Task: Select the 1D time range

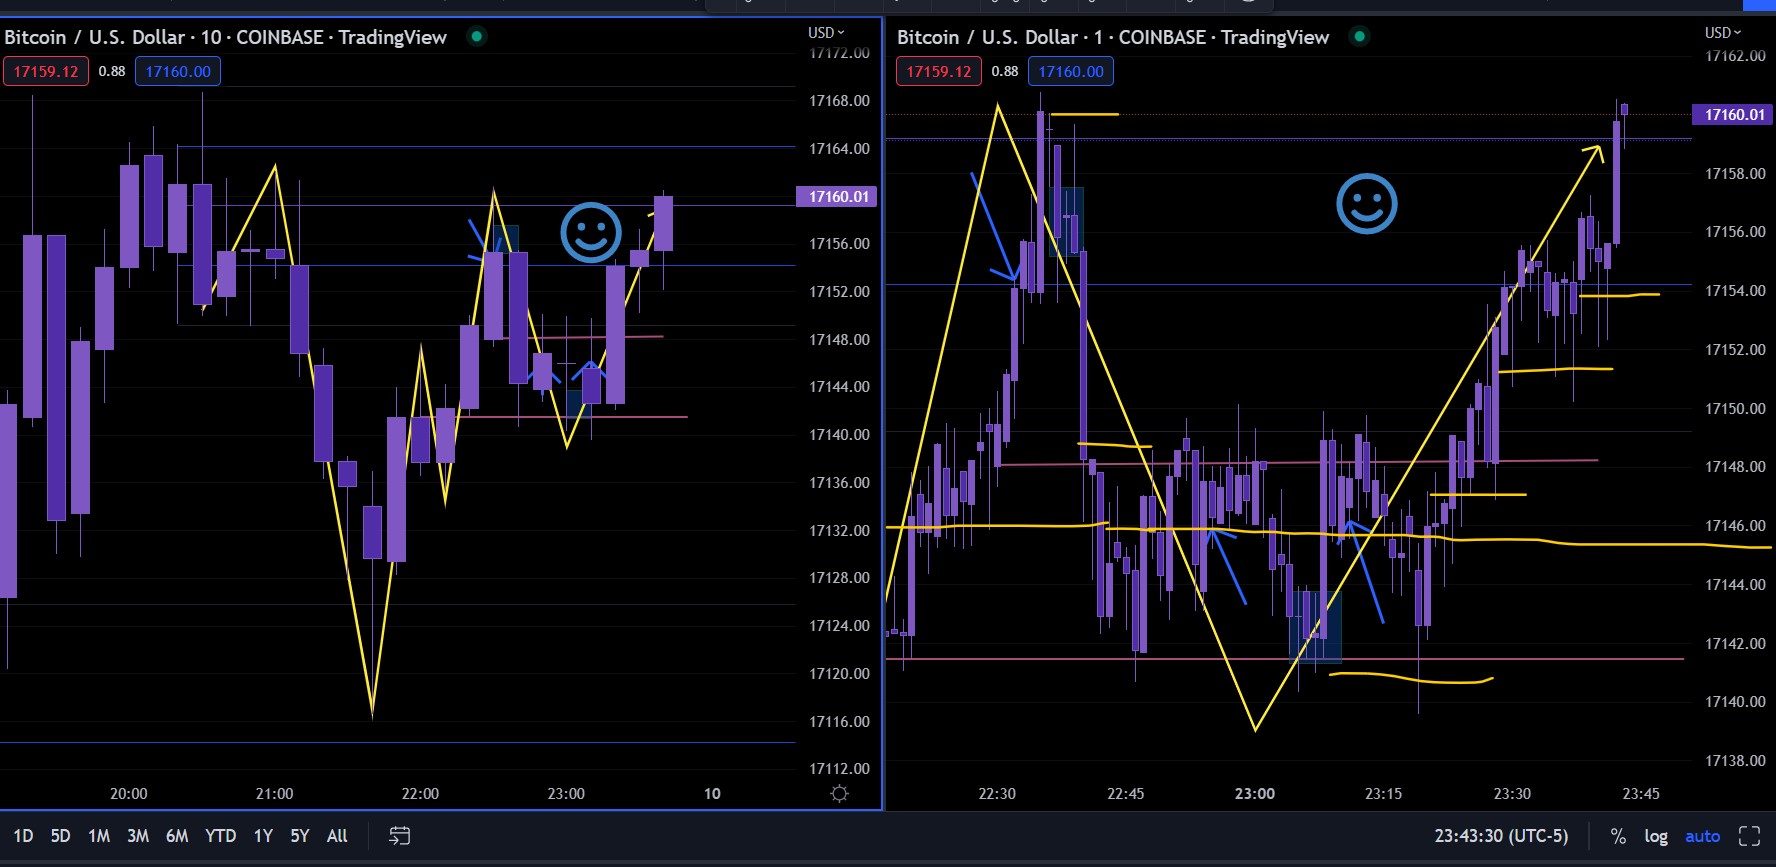Action: pos(23,836)
